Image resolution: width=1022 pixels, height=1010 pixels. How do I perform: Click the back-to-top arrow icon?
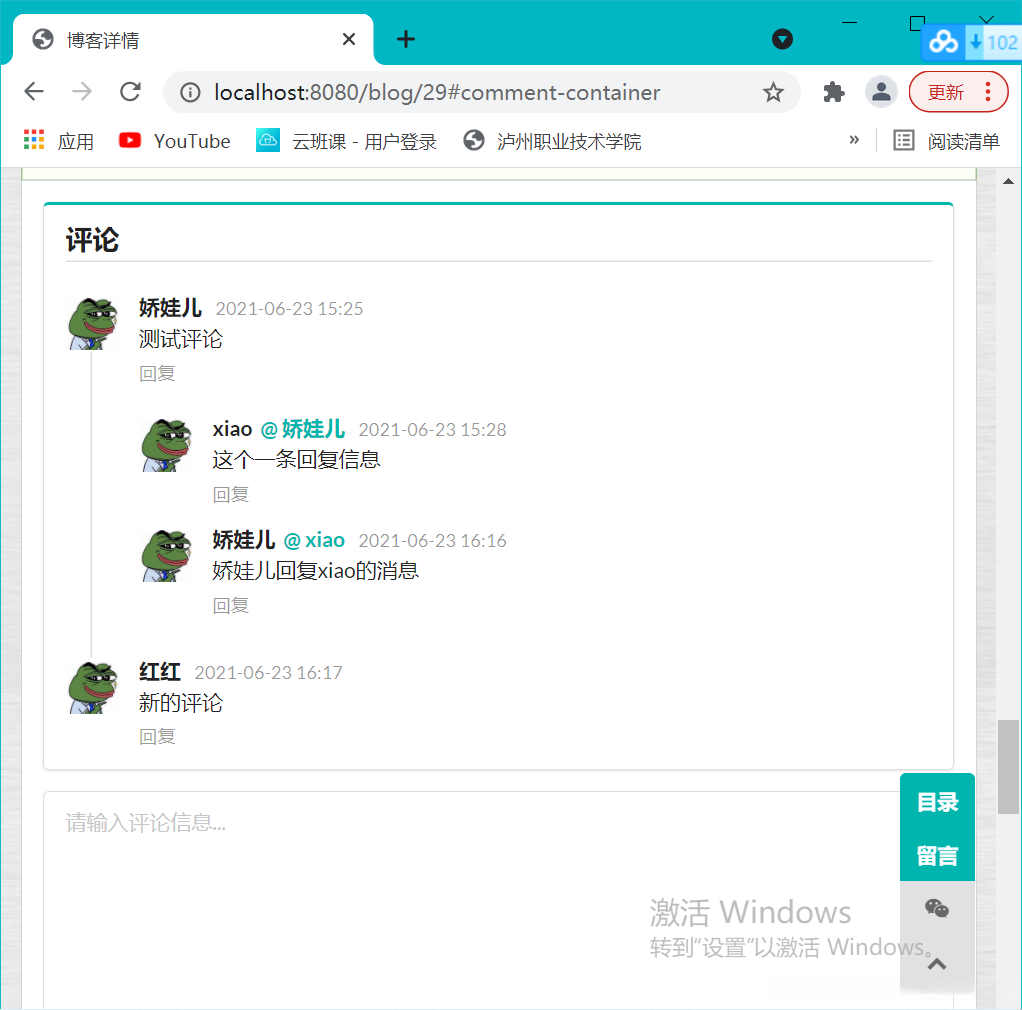(x=937, y=963)
